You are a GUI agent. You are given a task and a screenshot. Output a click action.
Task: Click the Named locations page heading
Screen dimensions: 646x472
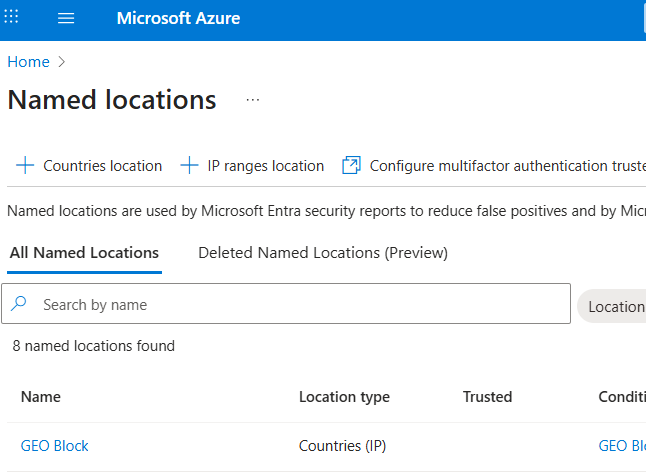click(x=112, y=100)
